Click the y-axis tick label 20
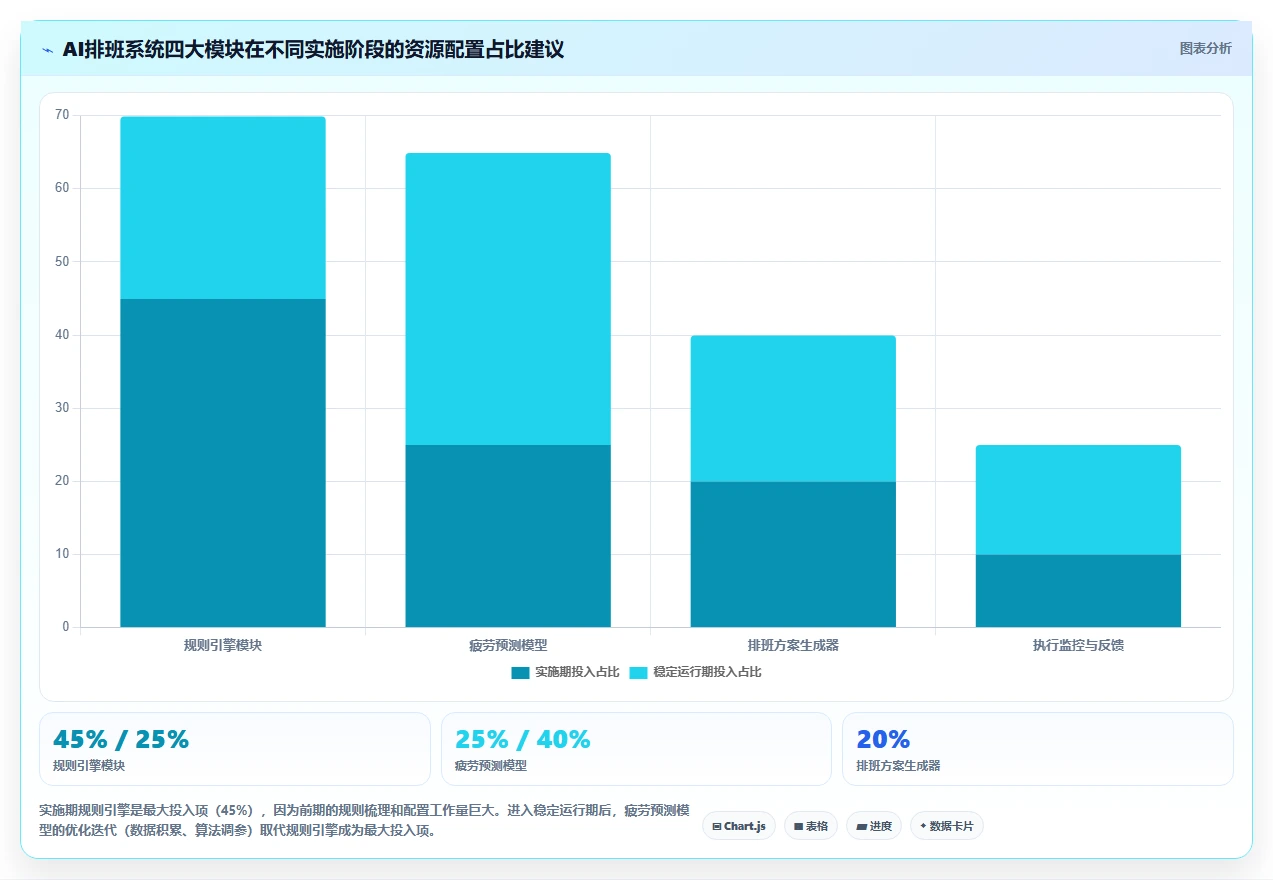1273x880 pixels. click(62, 481)
